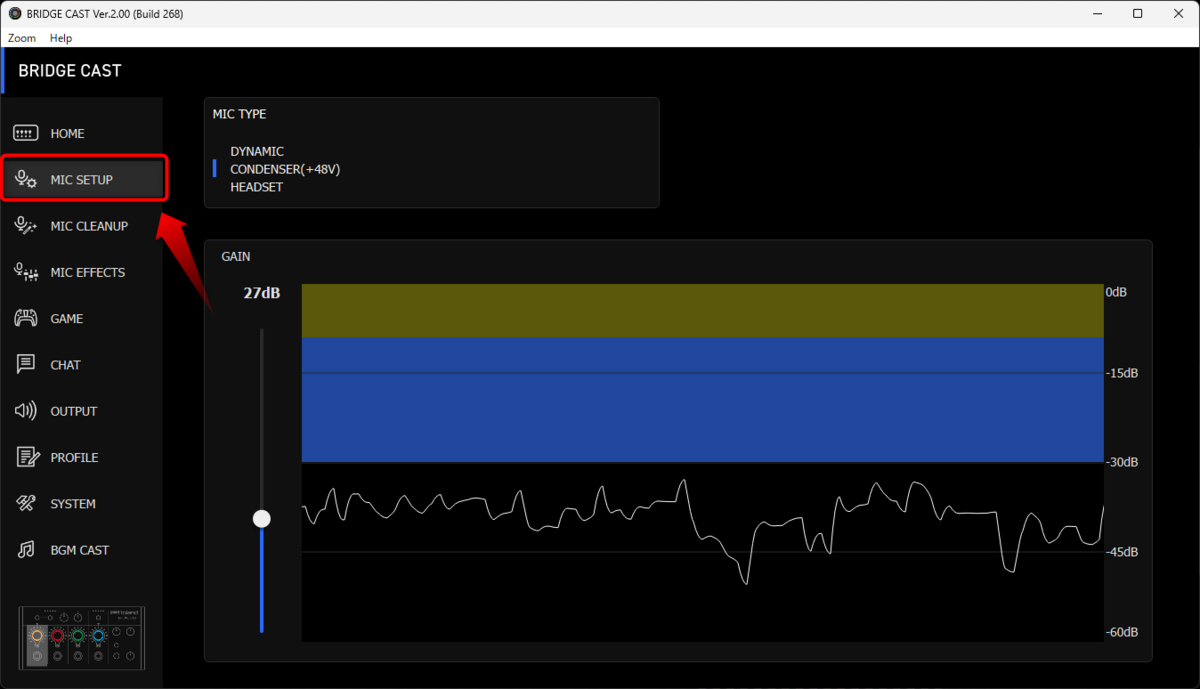Select the MIC SETUP sidebar item
Screen dimensions: 1200x689
pyautogui.click(x=82, y=180)
